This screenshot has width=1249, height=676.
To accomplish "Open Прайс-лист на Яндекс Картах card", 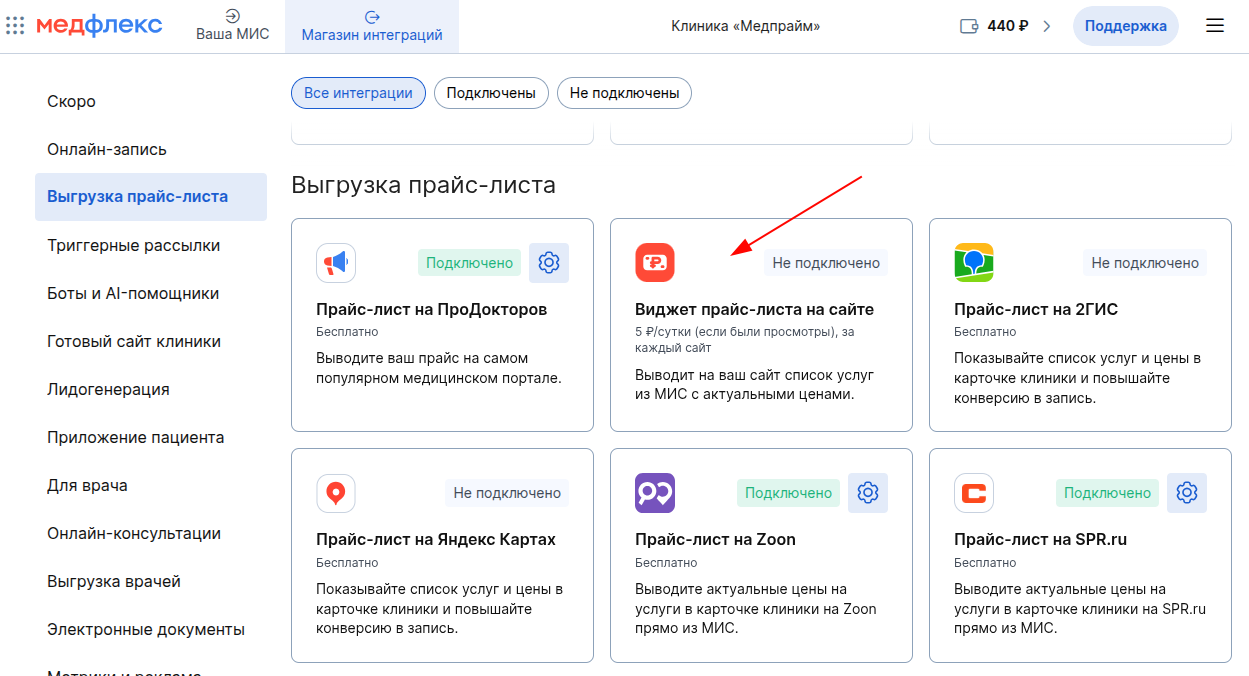I will click(x=436, y=540).
